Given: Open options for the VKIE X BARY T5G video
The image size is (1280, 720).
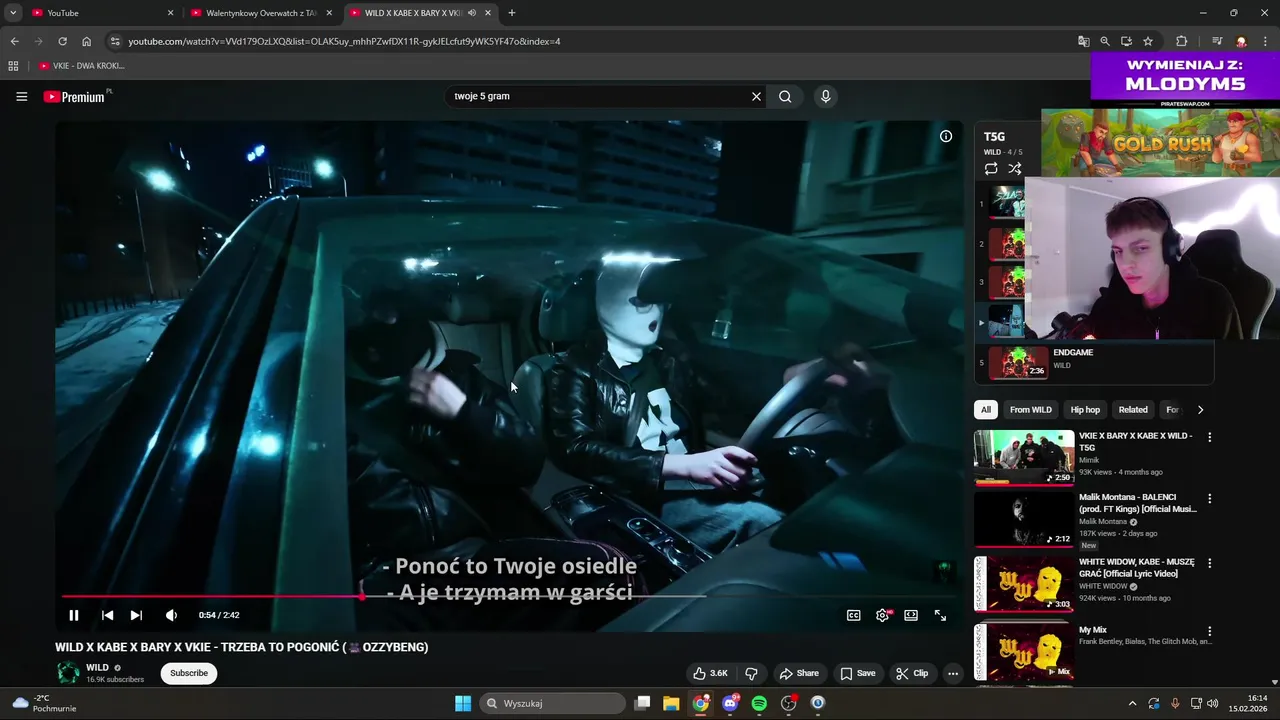Looking at the screenshot, I should click(1209, 437).
